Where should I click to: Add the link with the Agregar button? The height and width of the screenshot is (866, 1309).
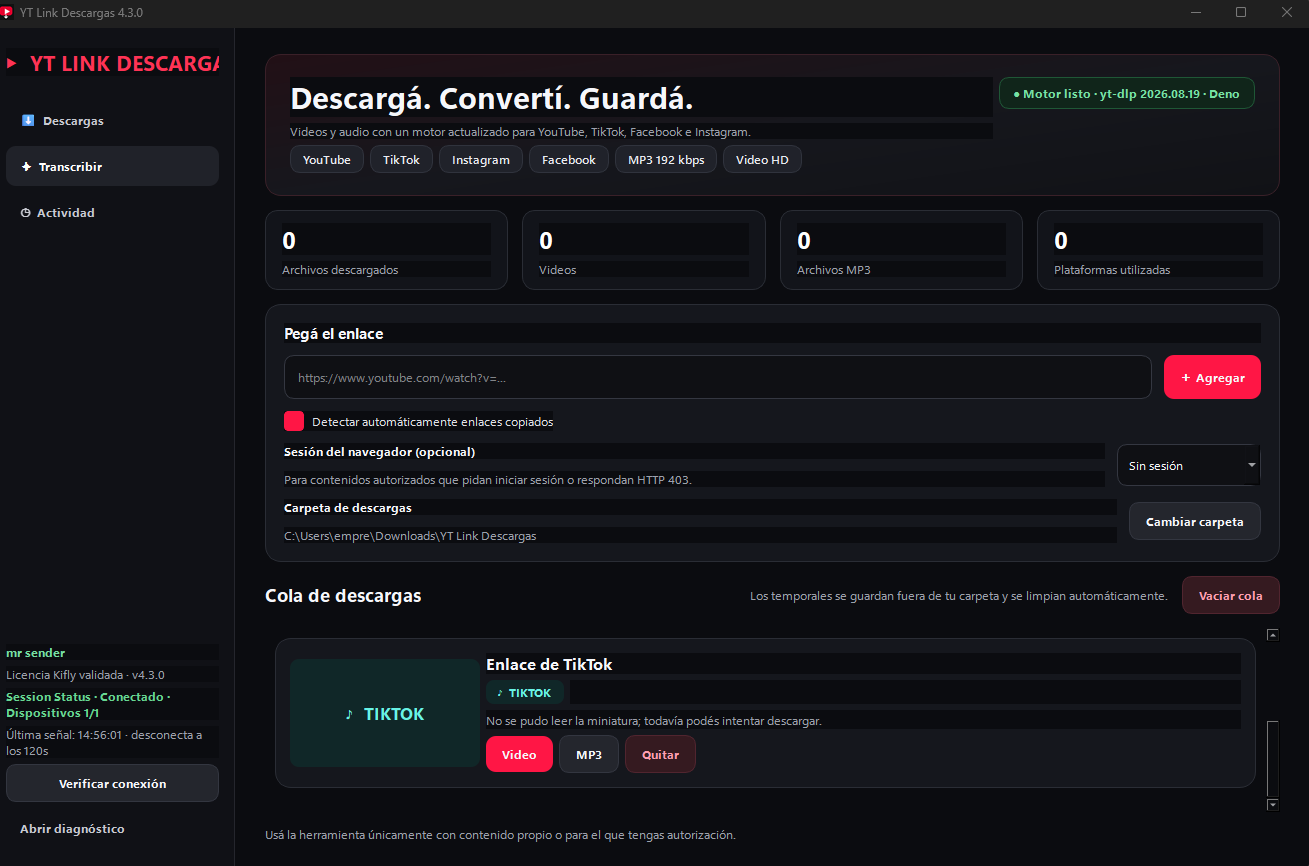coord(1212,378)
